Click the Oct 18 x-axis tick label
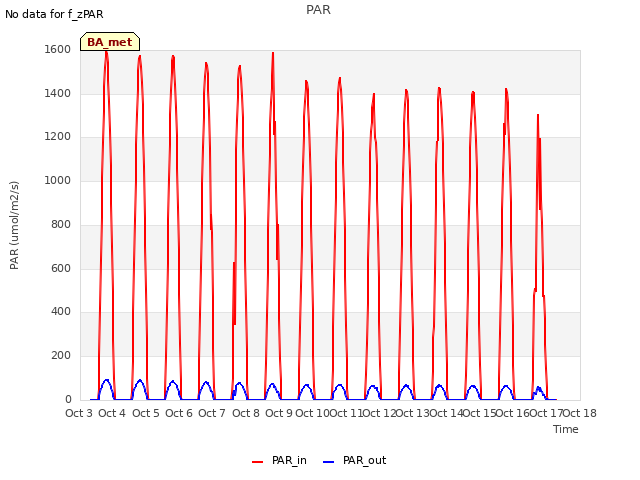Screen dimensions: 640x480 (580, 413)
